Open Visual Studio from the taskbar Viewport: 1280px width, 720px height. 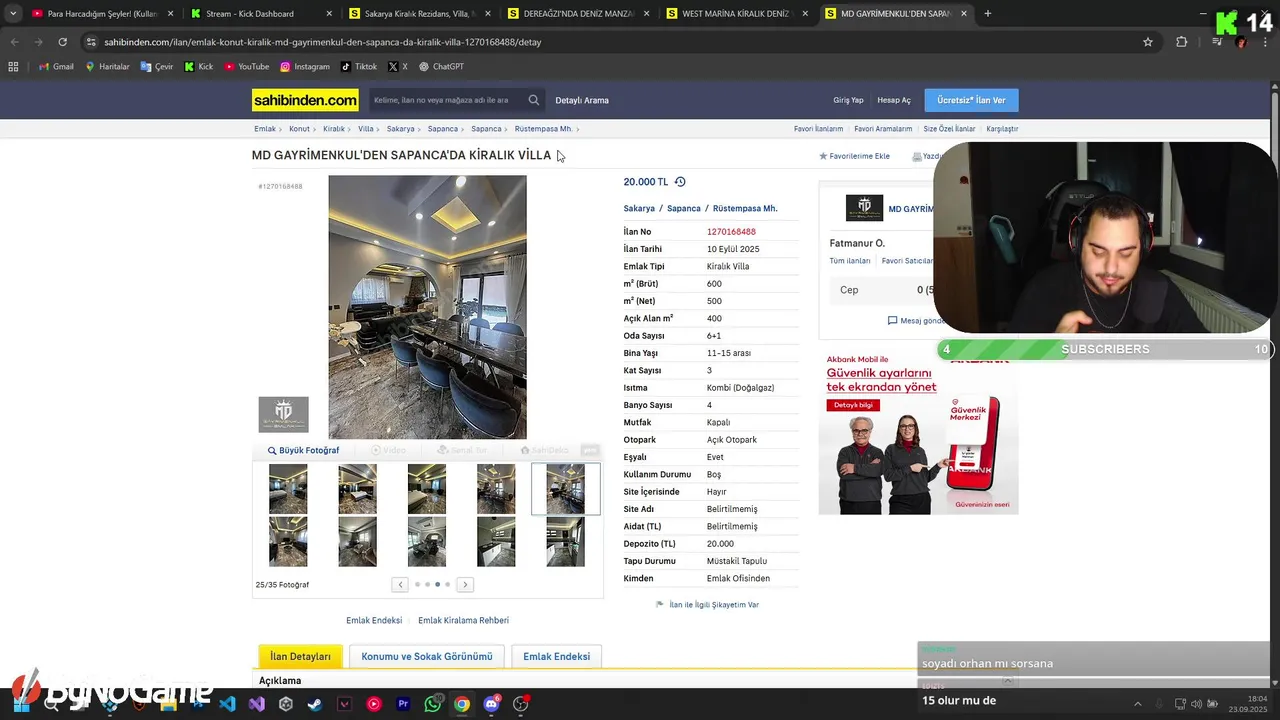pos(257,704)
